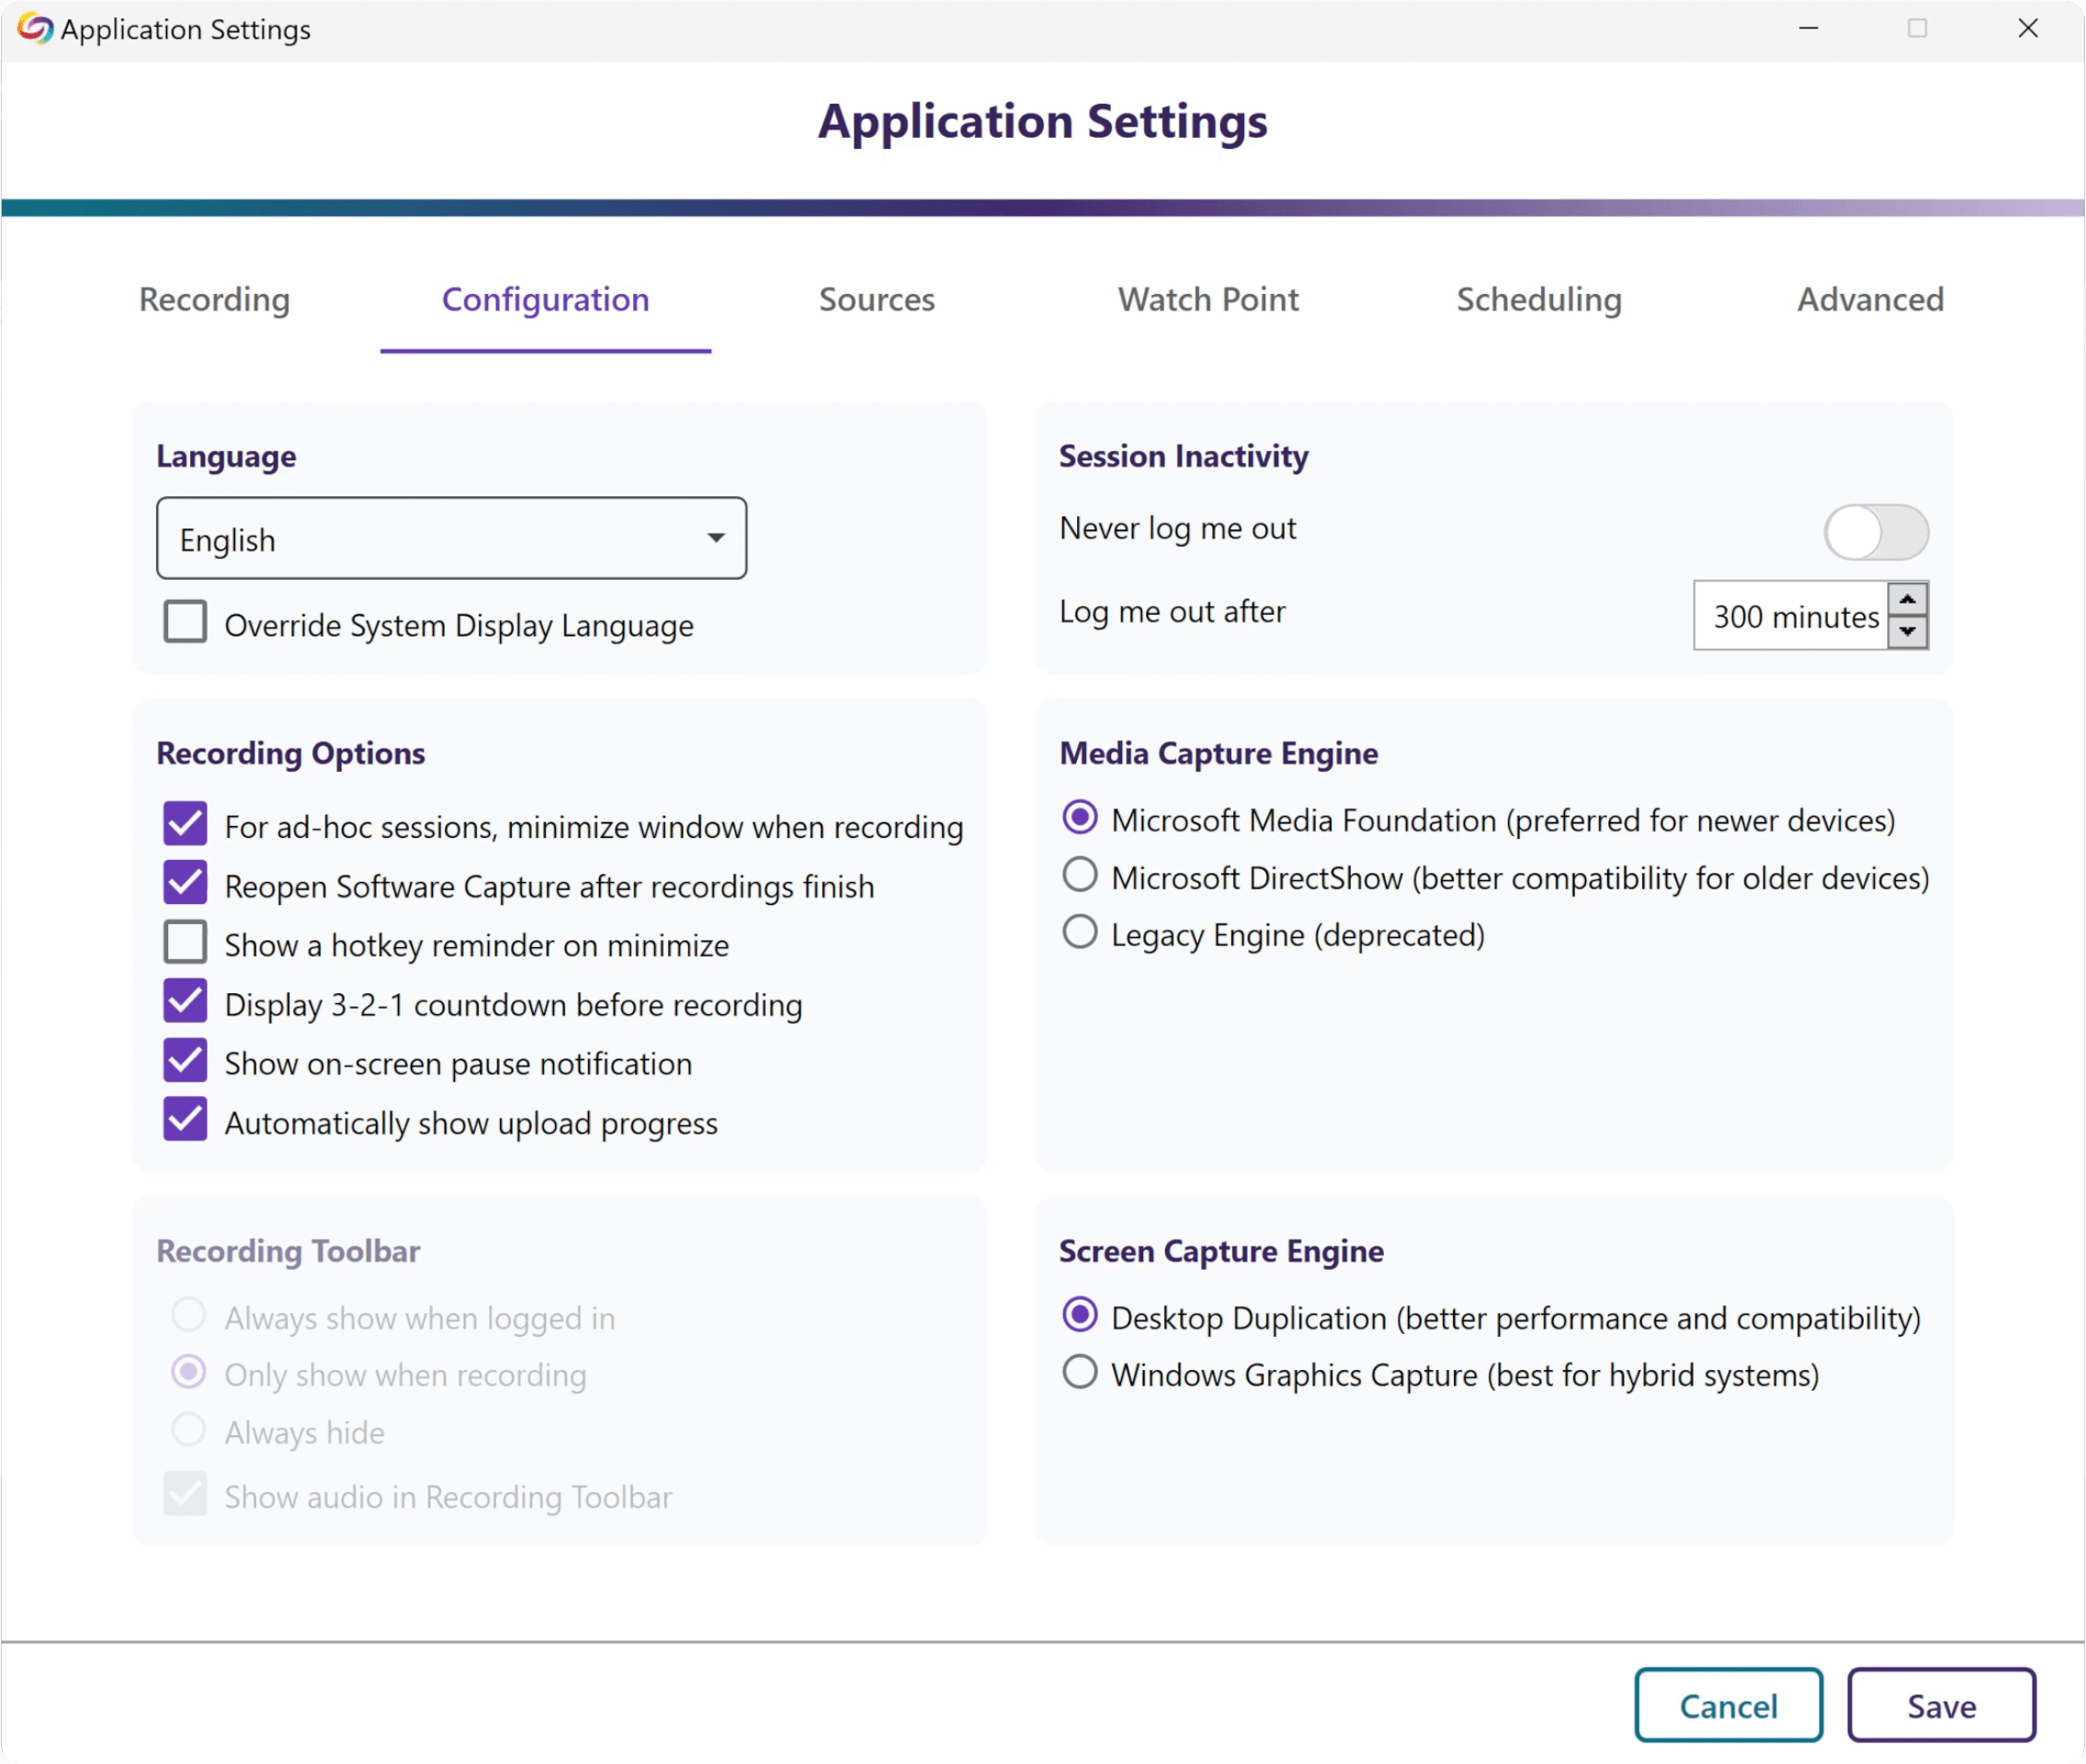2086x1764 pixels.
Task: Select Microsoft DirectShow media capture engine
Action: pos(1078,876)
